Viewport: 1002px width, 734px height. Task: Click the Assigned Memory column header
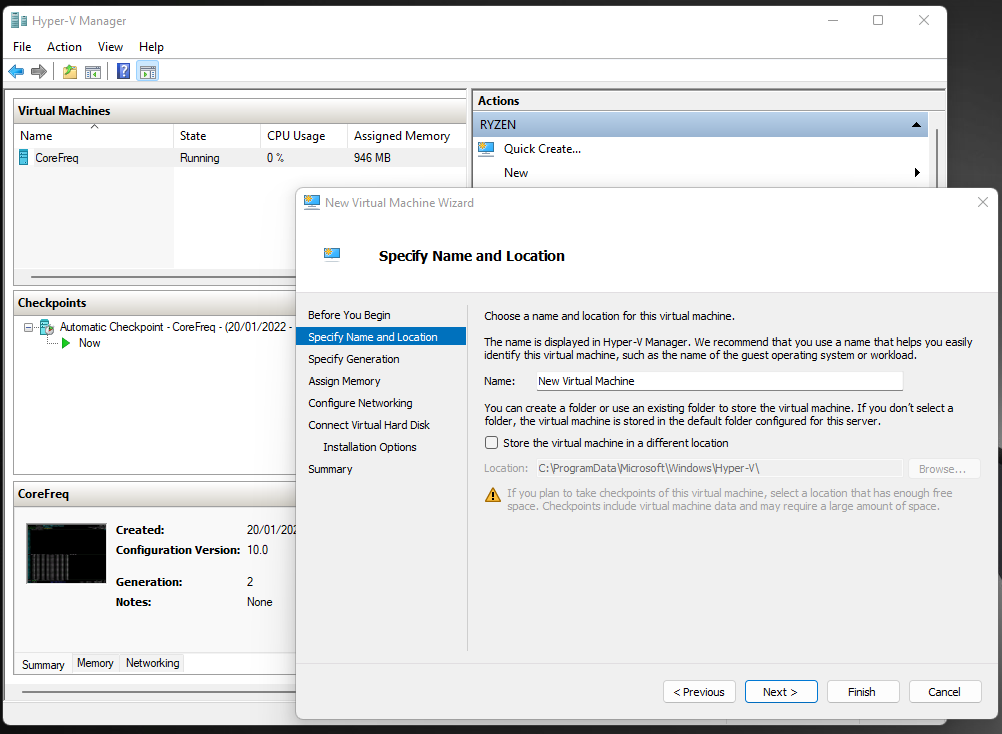[x=406, y=135]
